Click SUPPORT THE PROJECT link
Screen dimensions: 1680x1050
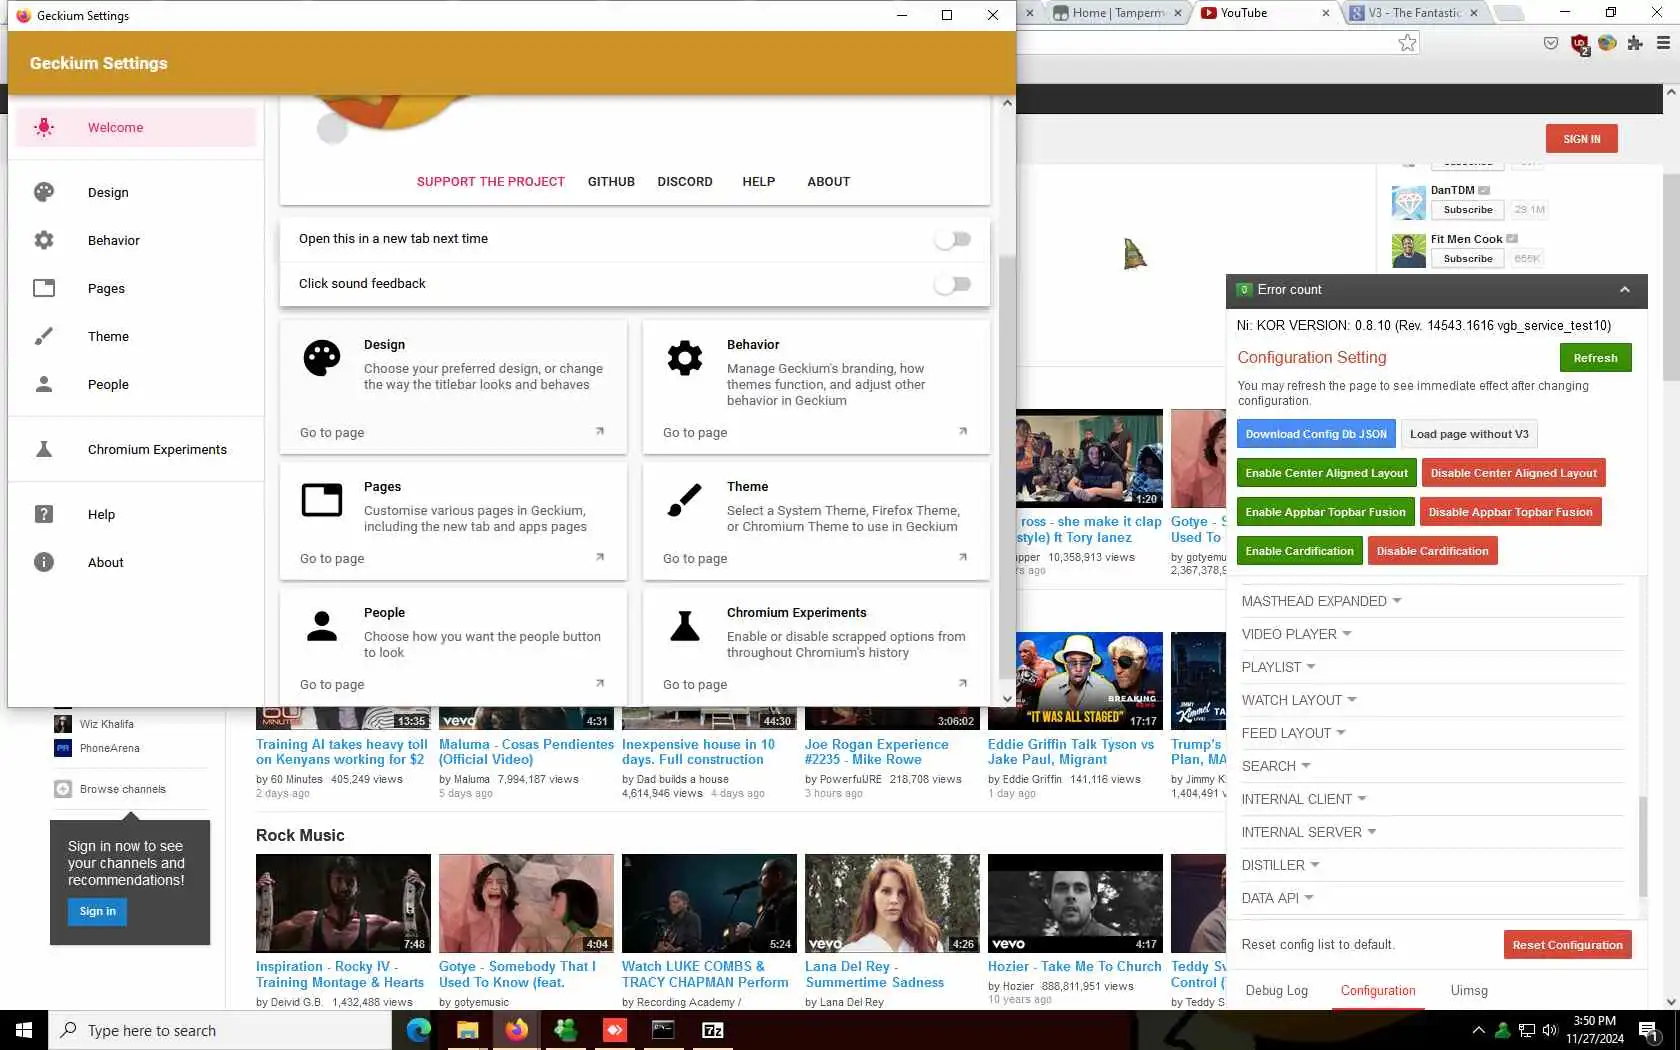point(491,182)
